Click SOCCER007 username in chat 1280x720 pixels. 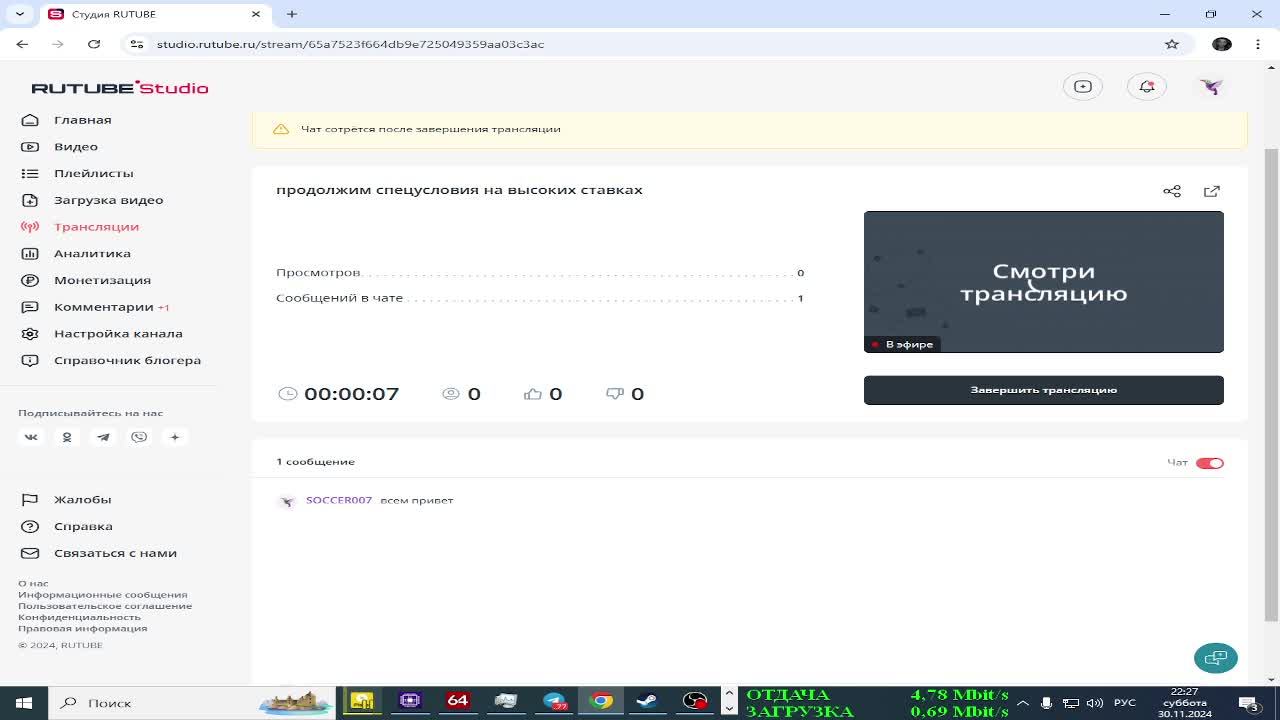pos(339,500)
